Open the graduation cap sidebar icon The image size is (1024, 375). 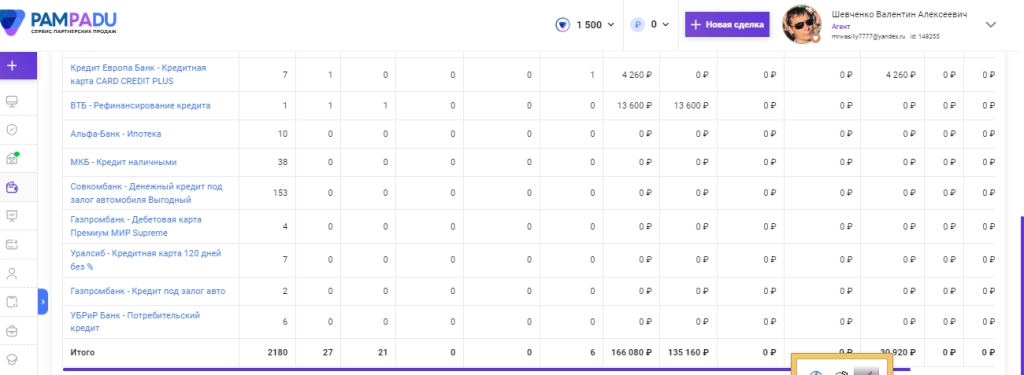[x=12, y=359]
